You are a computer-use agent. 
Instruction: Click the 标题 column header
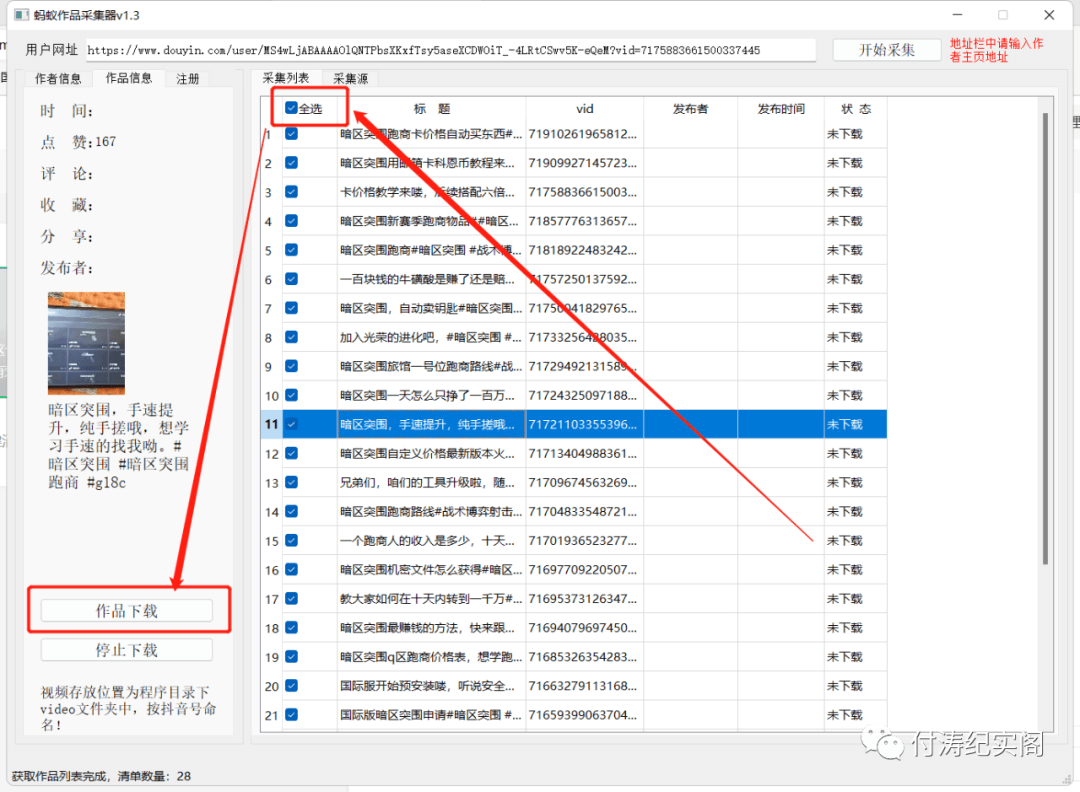pyautogui.click(x=432, y=109)
